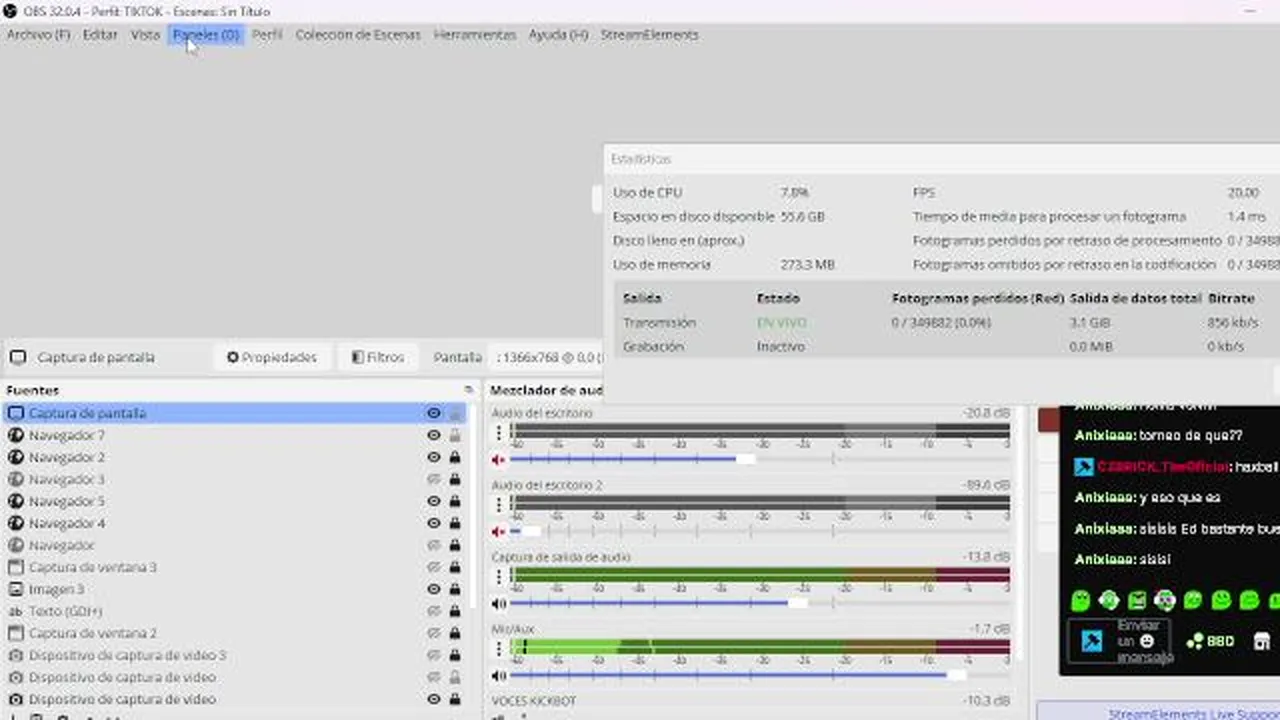This screenshot has width=1280, height=720.
Task: Mute the Mic/Aux channel
Action: [498, 675]
